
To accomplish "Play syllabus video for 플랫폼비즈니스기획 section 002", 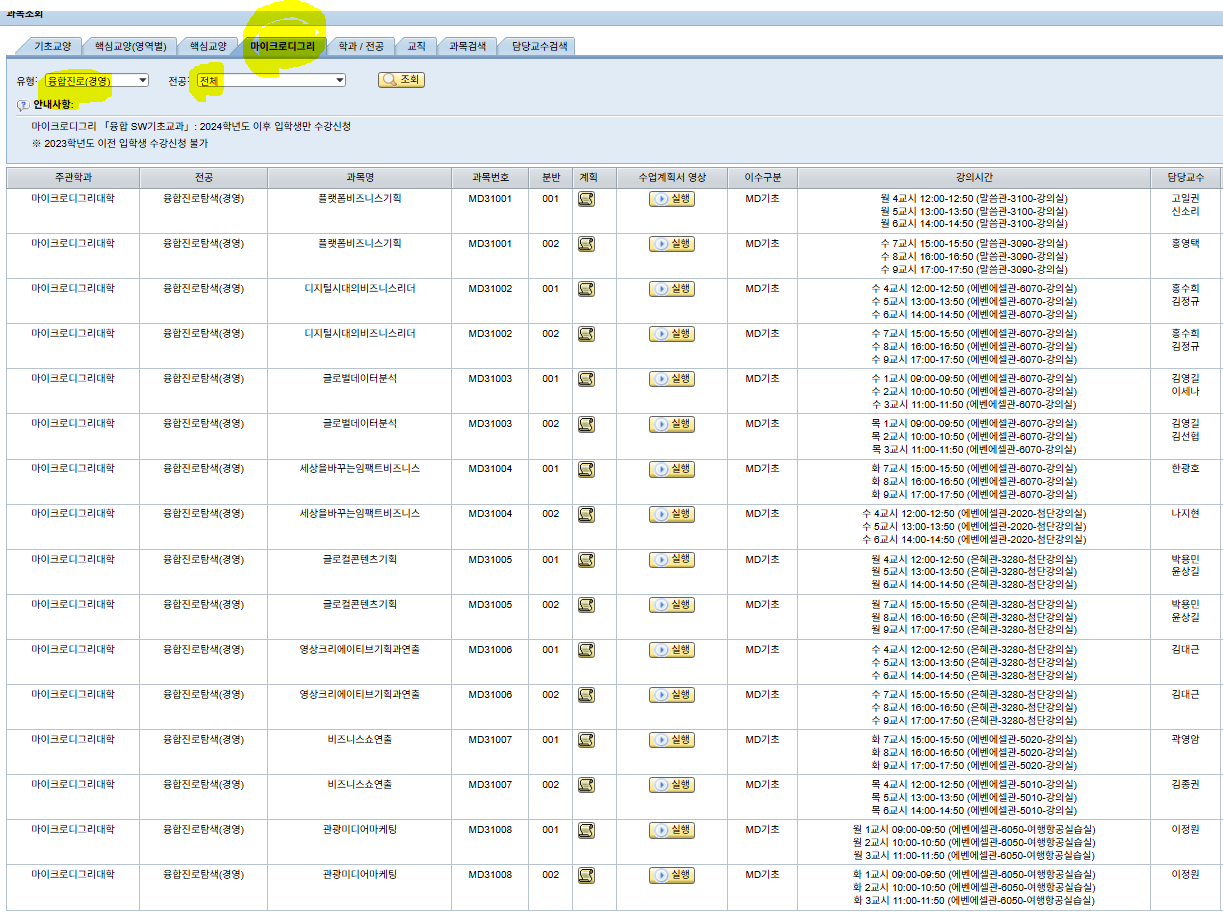I will click(x=672, y=244).
